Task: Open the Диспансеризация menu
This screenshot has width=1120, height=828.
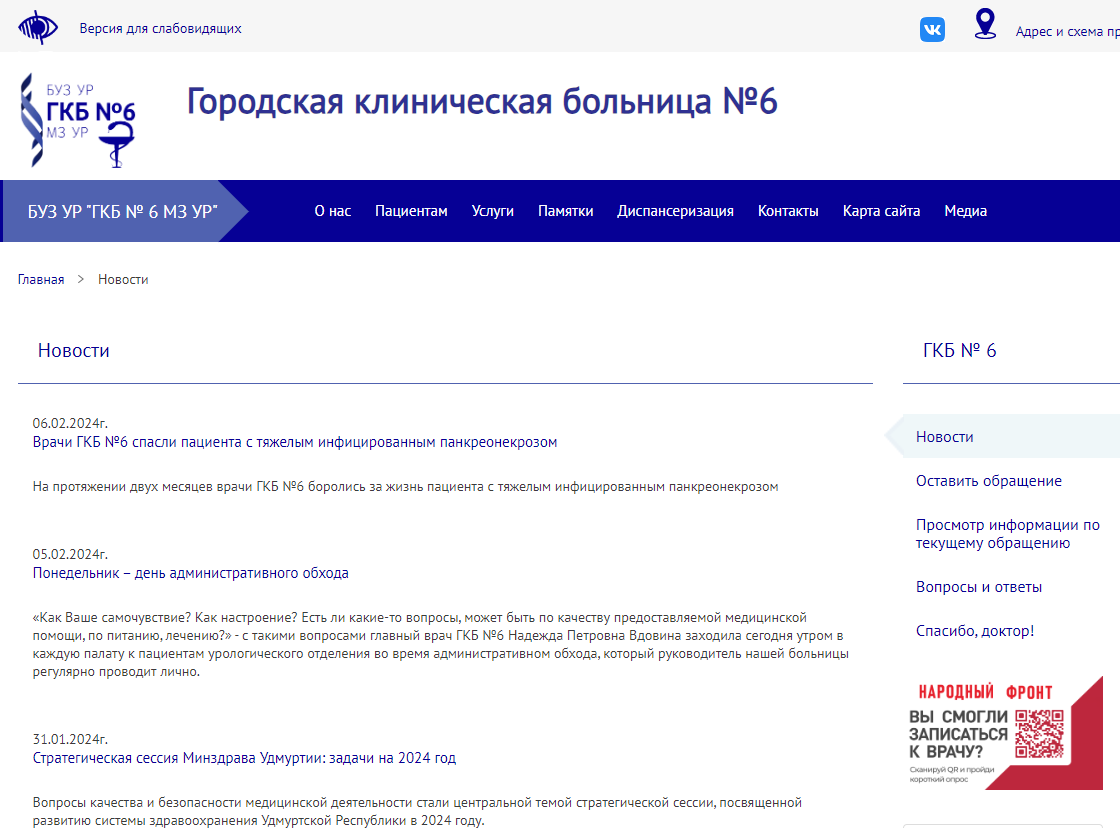Action: (676, 211)
